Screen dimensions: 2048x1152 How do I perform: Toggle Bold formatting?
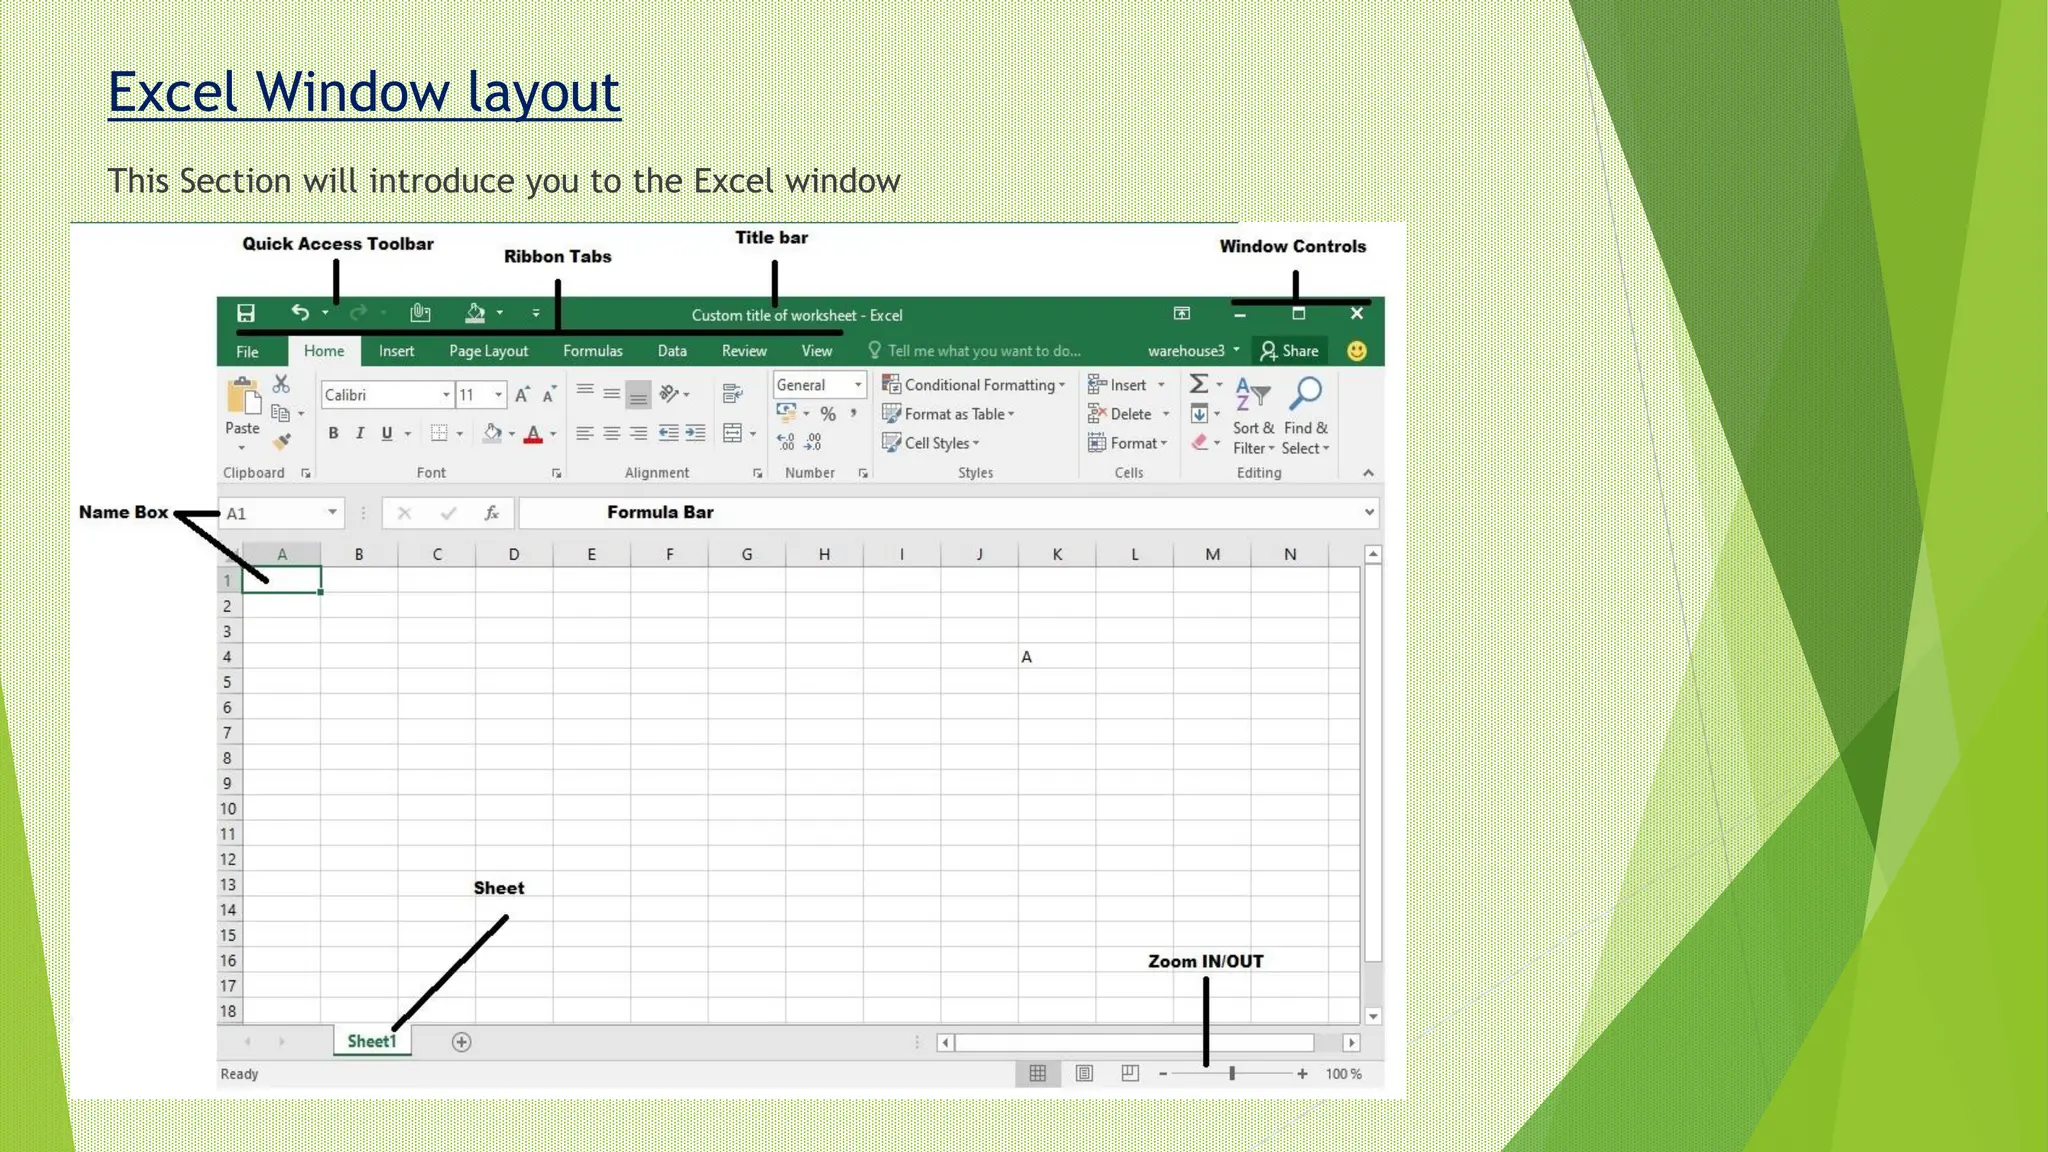pyautogui.click(x=333, y=433)
